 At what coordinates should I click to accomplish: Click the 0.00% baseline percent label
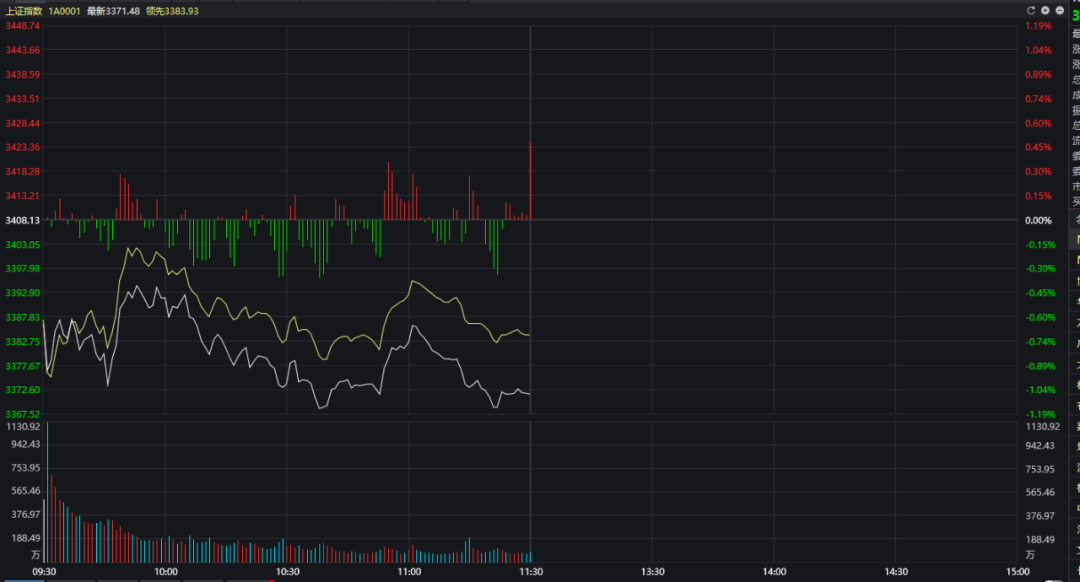(x=1038, y=220)
